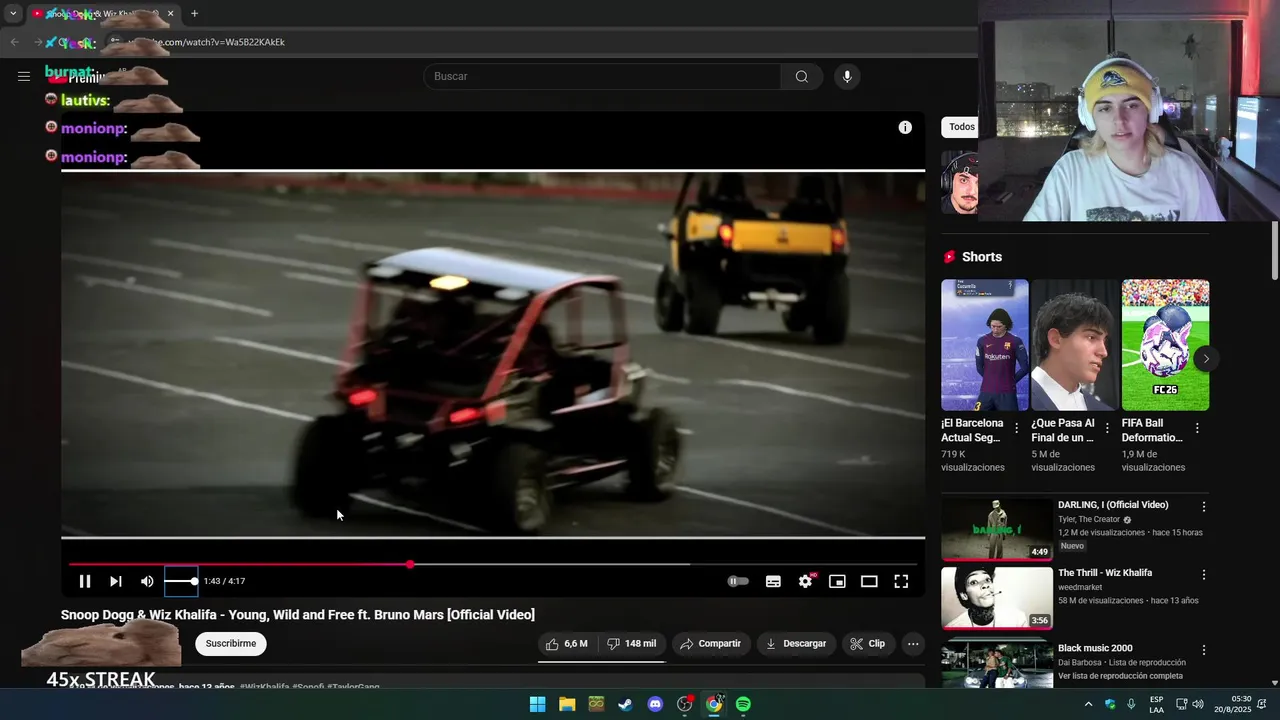
Task: Open options for Que Pasa Al Final short
Action: pos(1107,428)
